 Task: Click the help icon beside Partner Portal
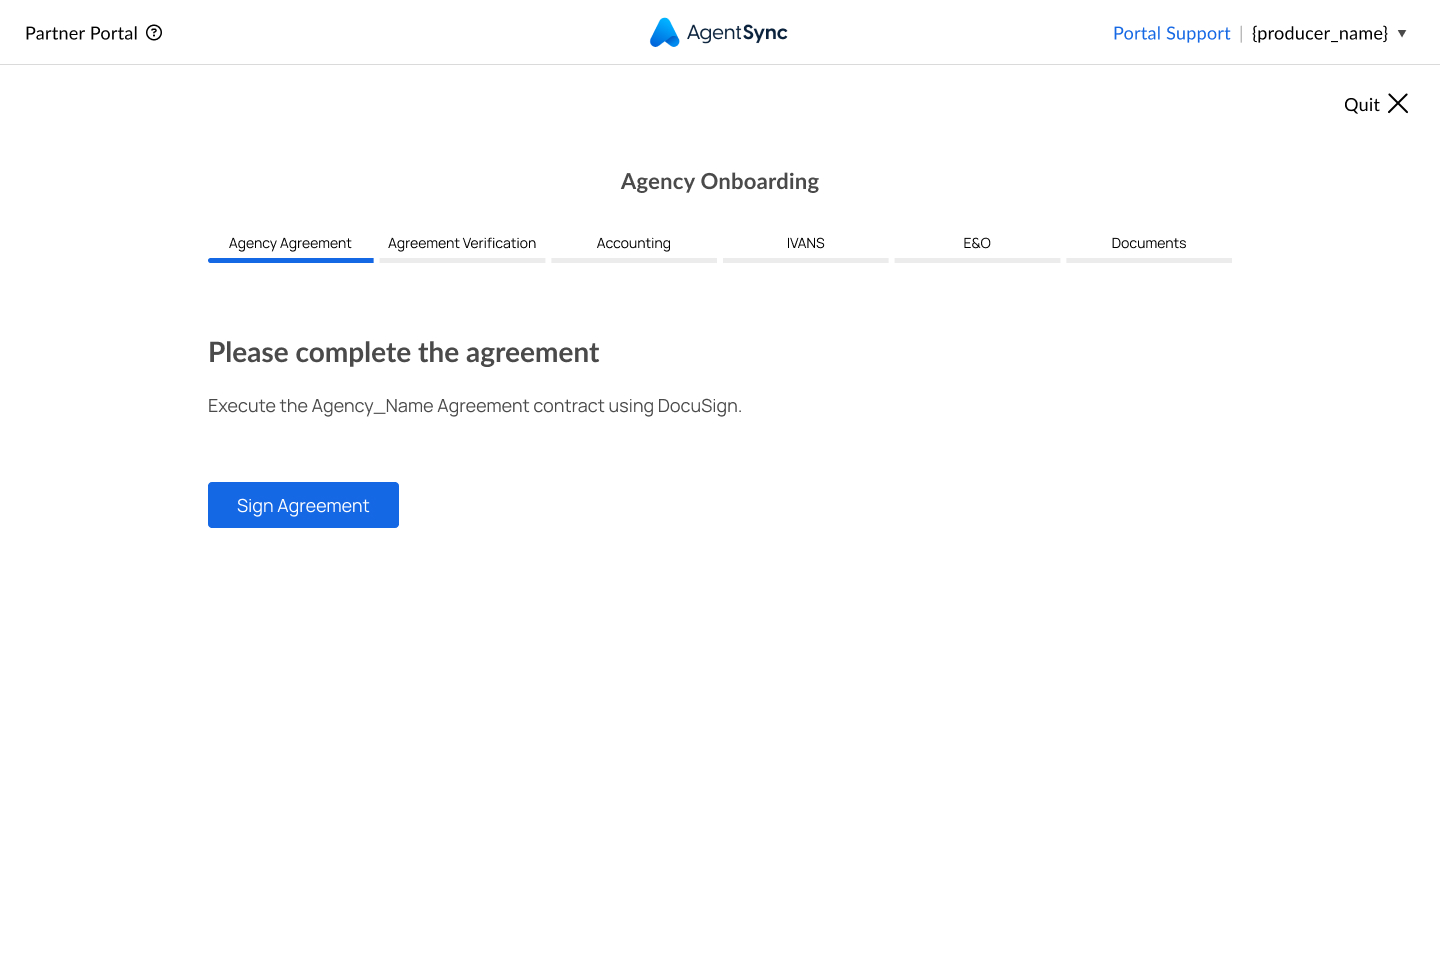[154, 33]
